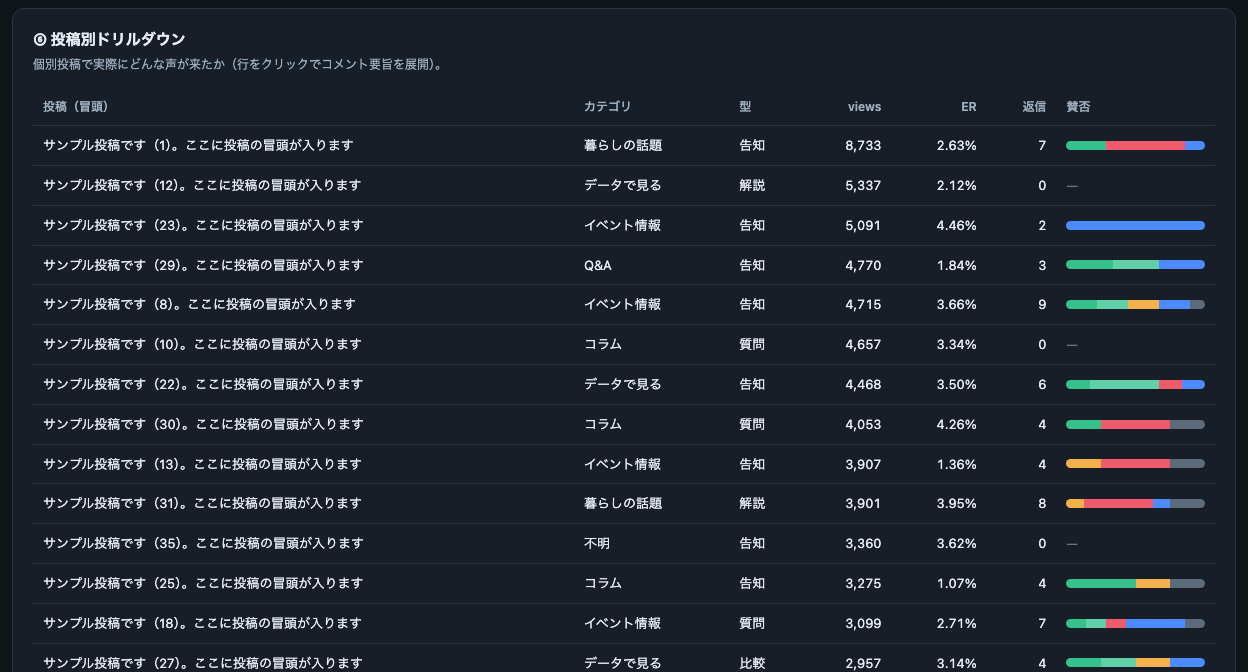Expand row サンプル投稿です（30）

click(x=624, y=425)
